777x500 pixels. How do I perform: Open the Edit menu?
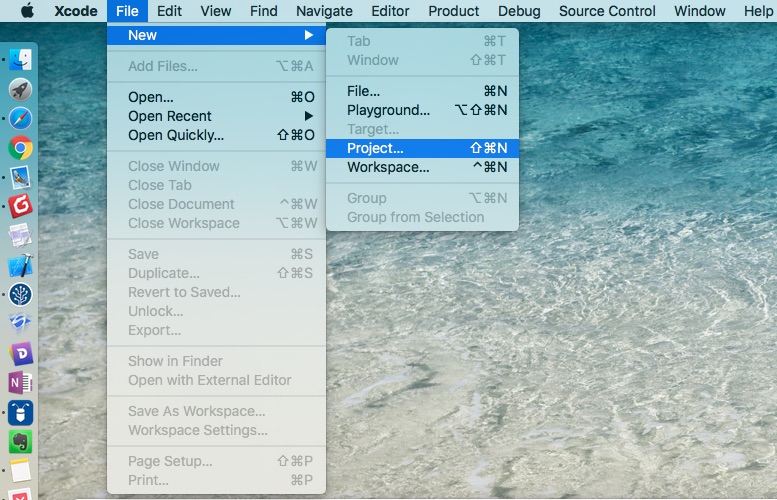169,10
